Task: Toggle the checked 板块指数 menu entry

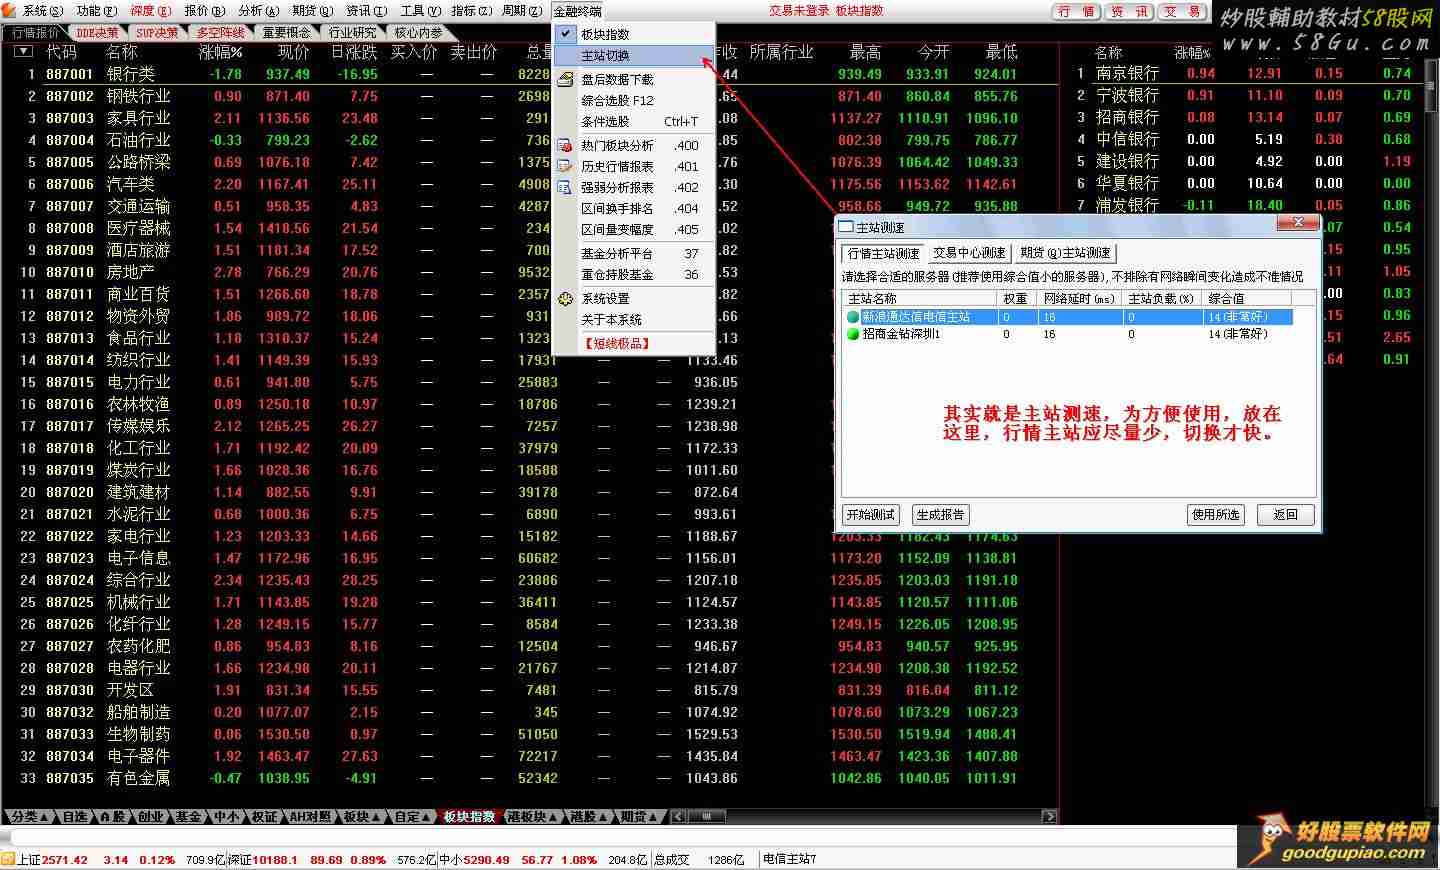Action: [x=634, y=34]
